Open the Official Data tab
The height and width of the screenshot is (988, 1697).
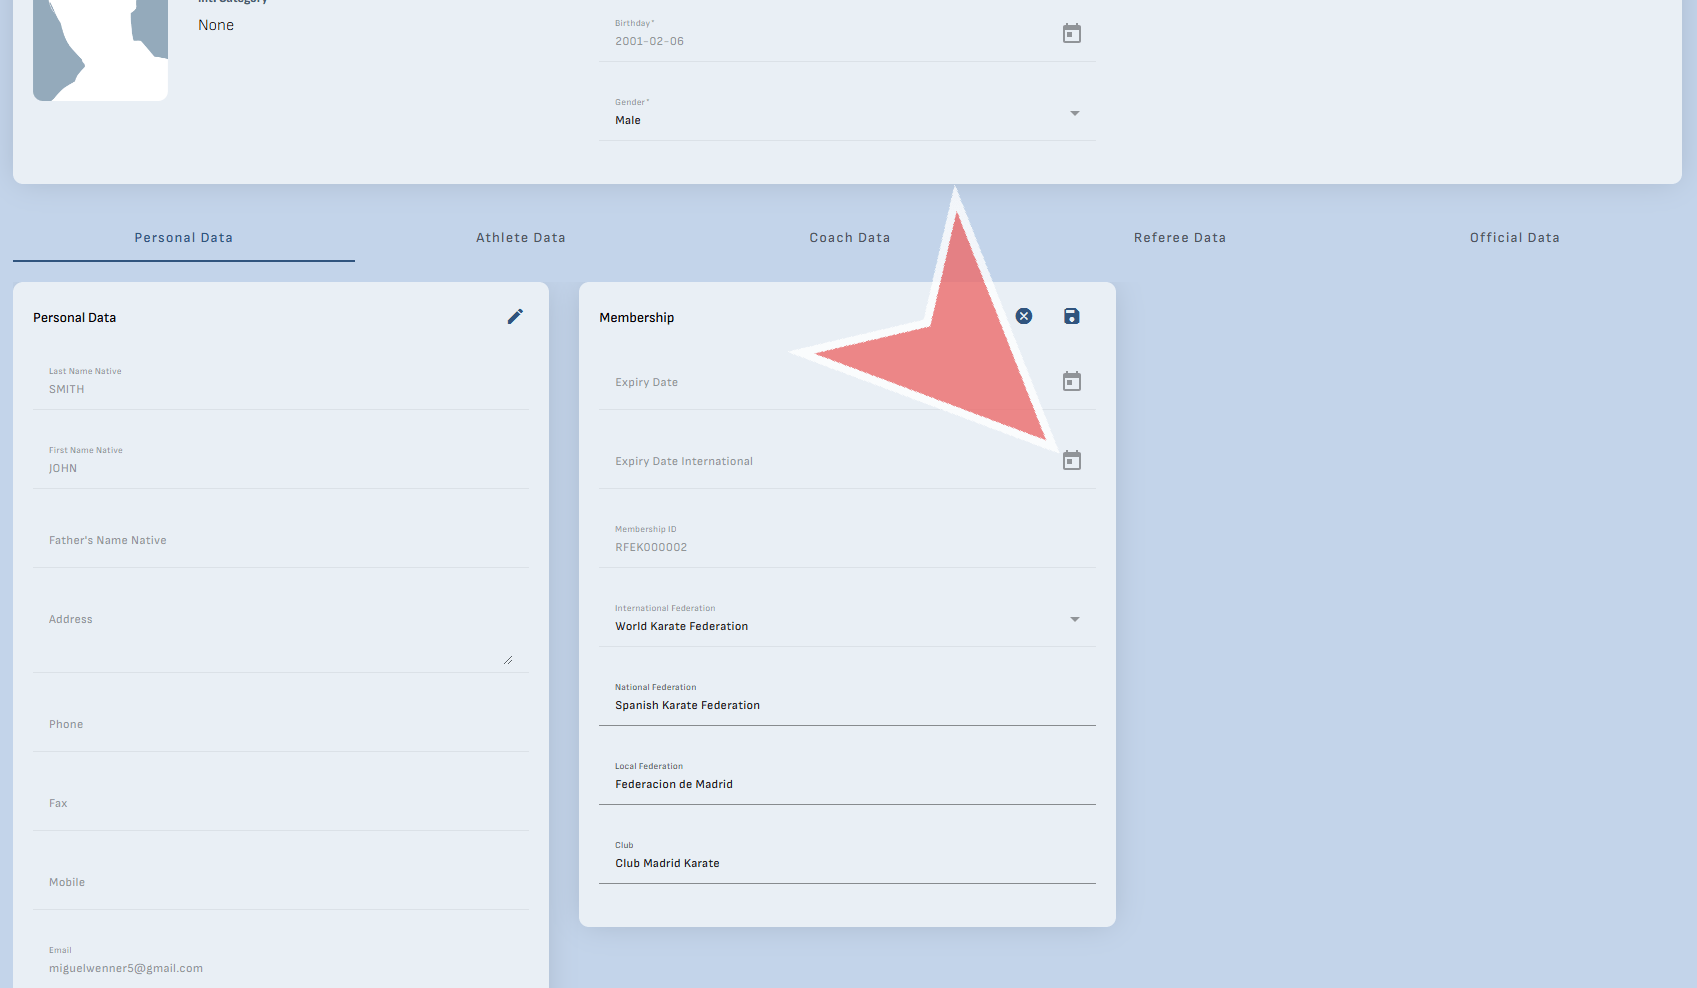pyautogui.click(x=1514, y=238)
